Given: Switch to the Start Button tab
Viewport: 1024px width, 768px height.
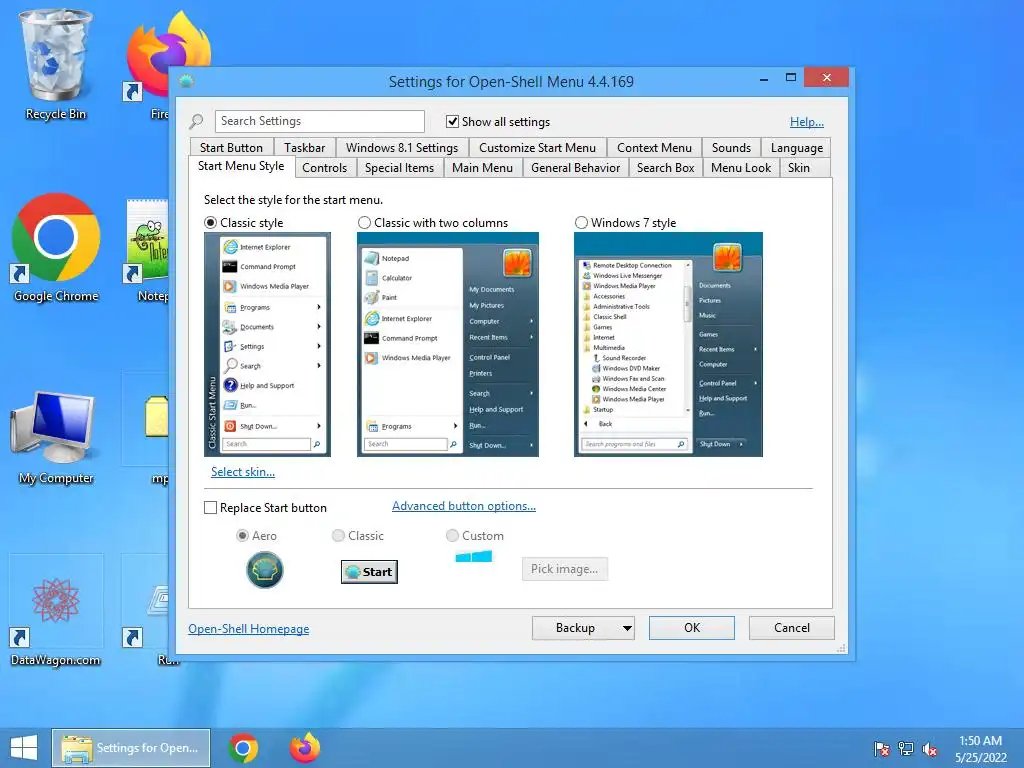Looking at the screenshot, I should coord(231,148).
